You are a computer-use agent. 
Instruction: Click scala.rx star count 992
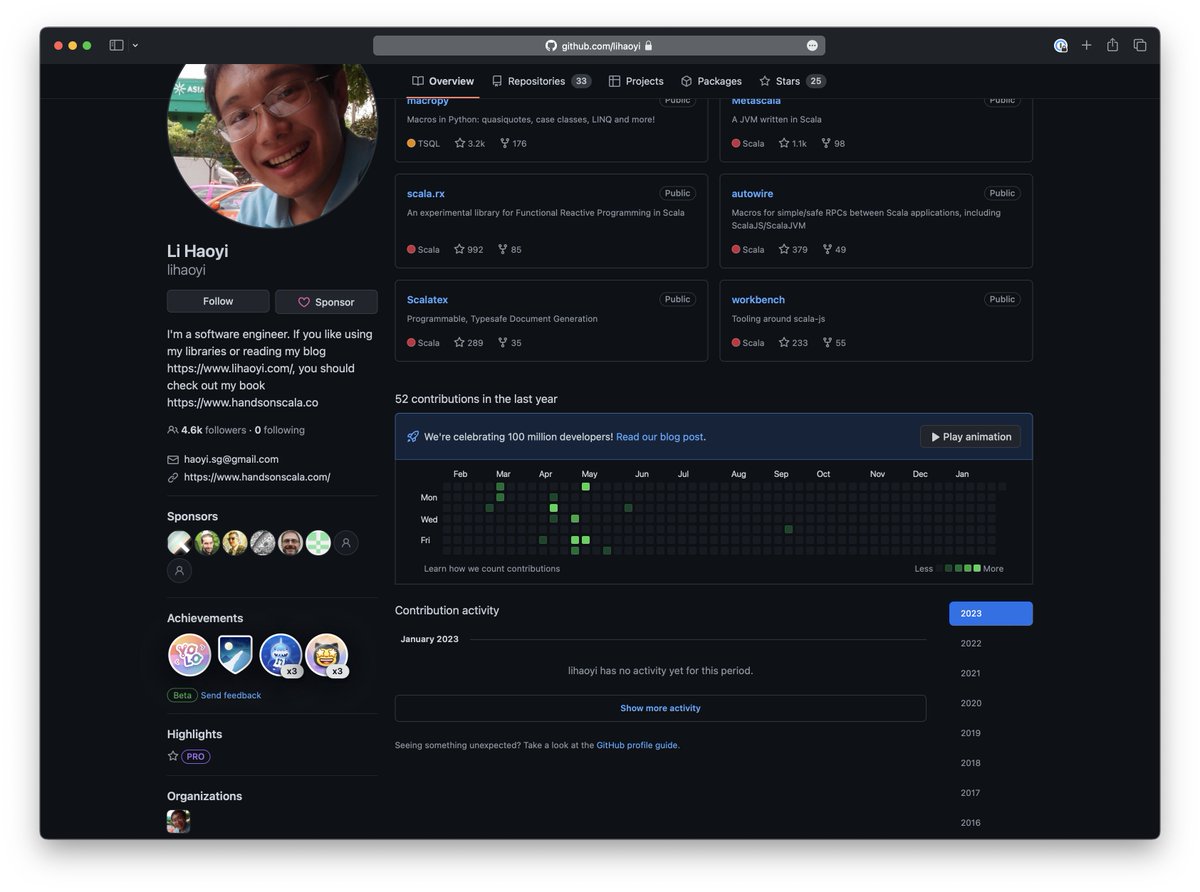[469, 249]
